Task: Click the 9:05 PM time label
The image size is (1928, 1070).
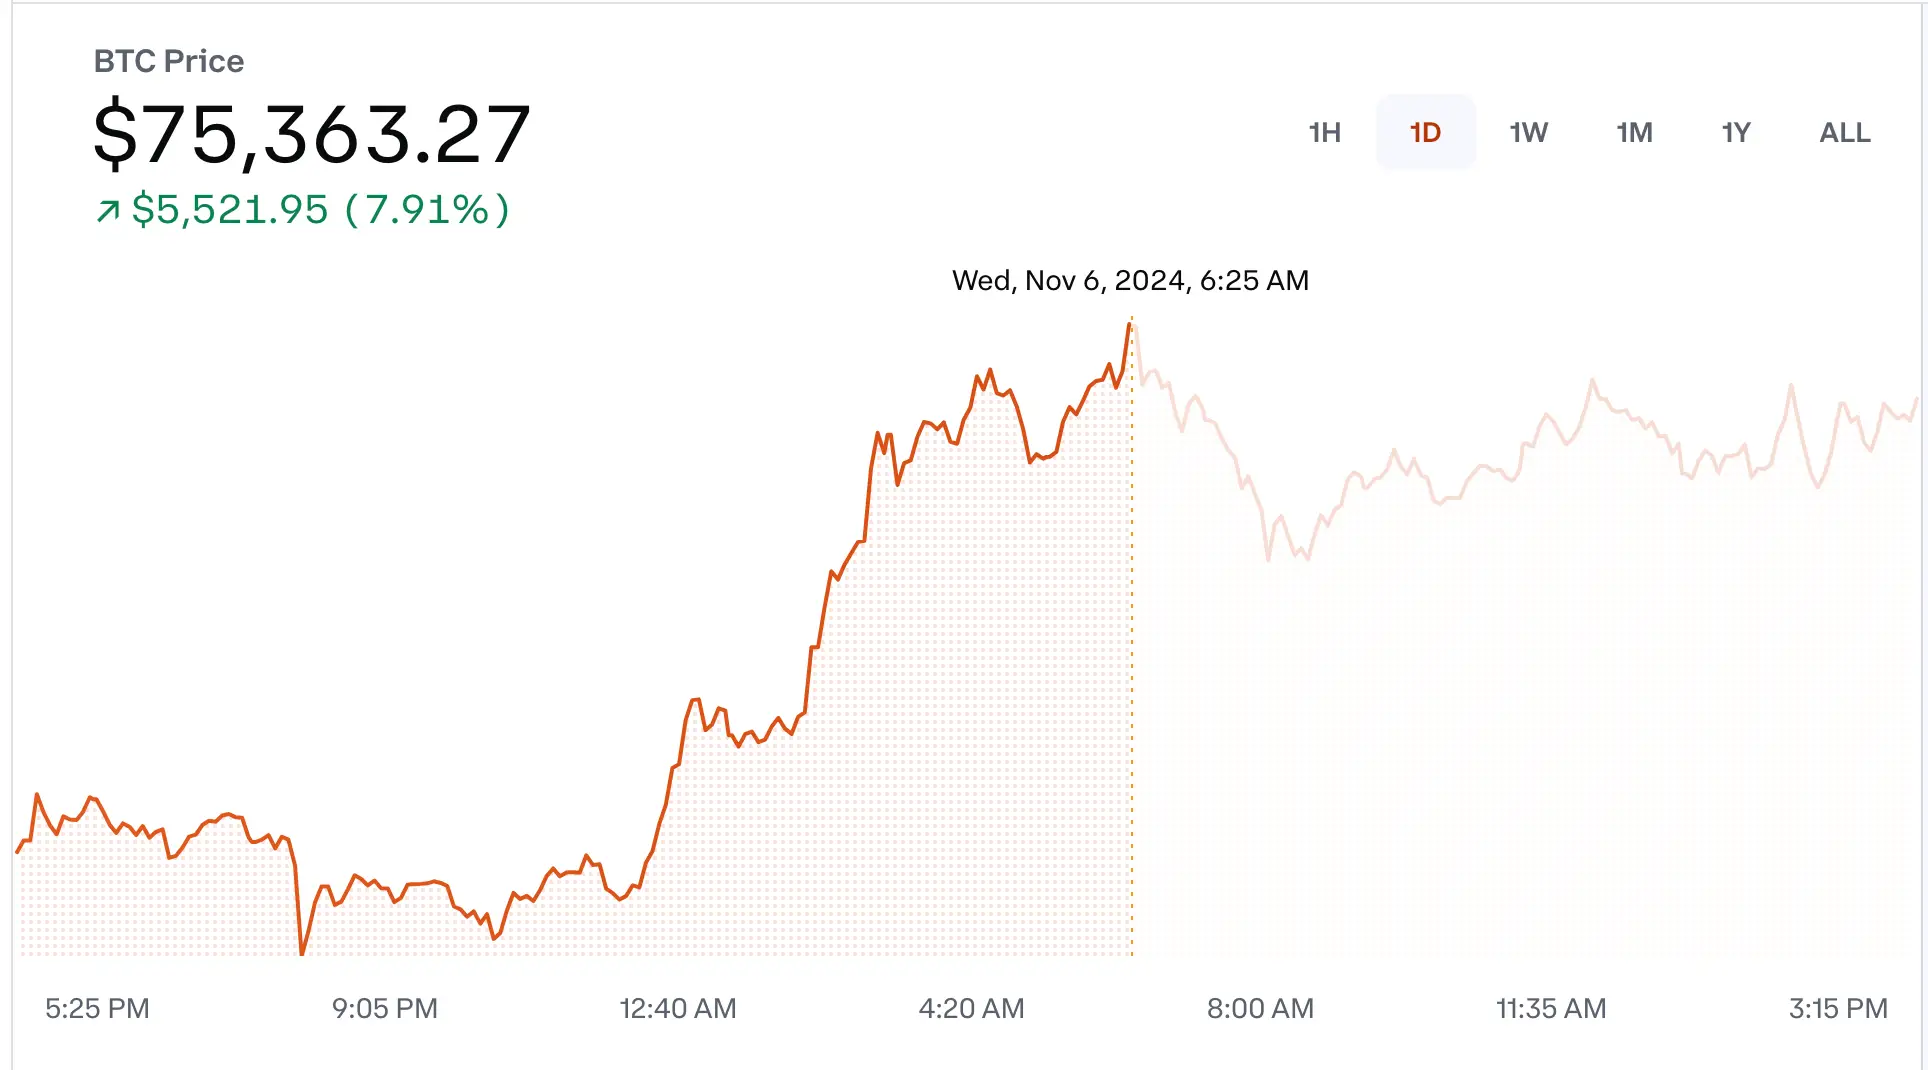Action: point(385,1008)
